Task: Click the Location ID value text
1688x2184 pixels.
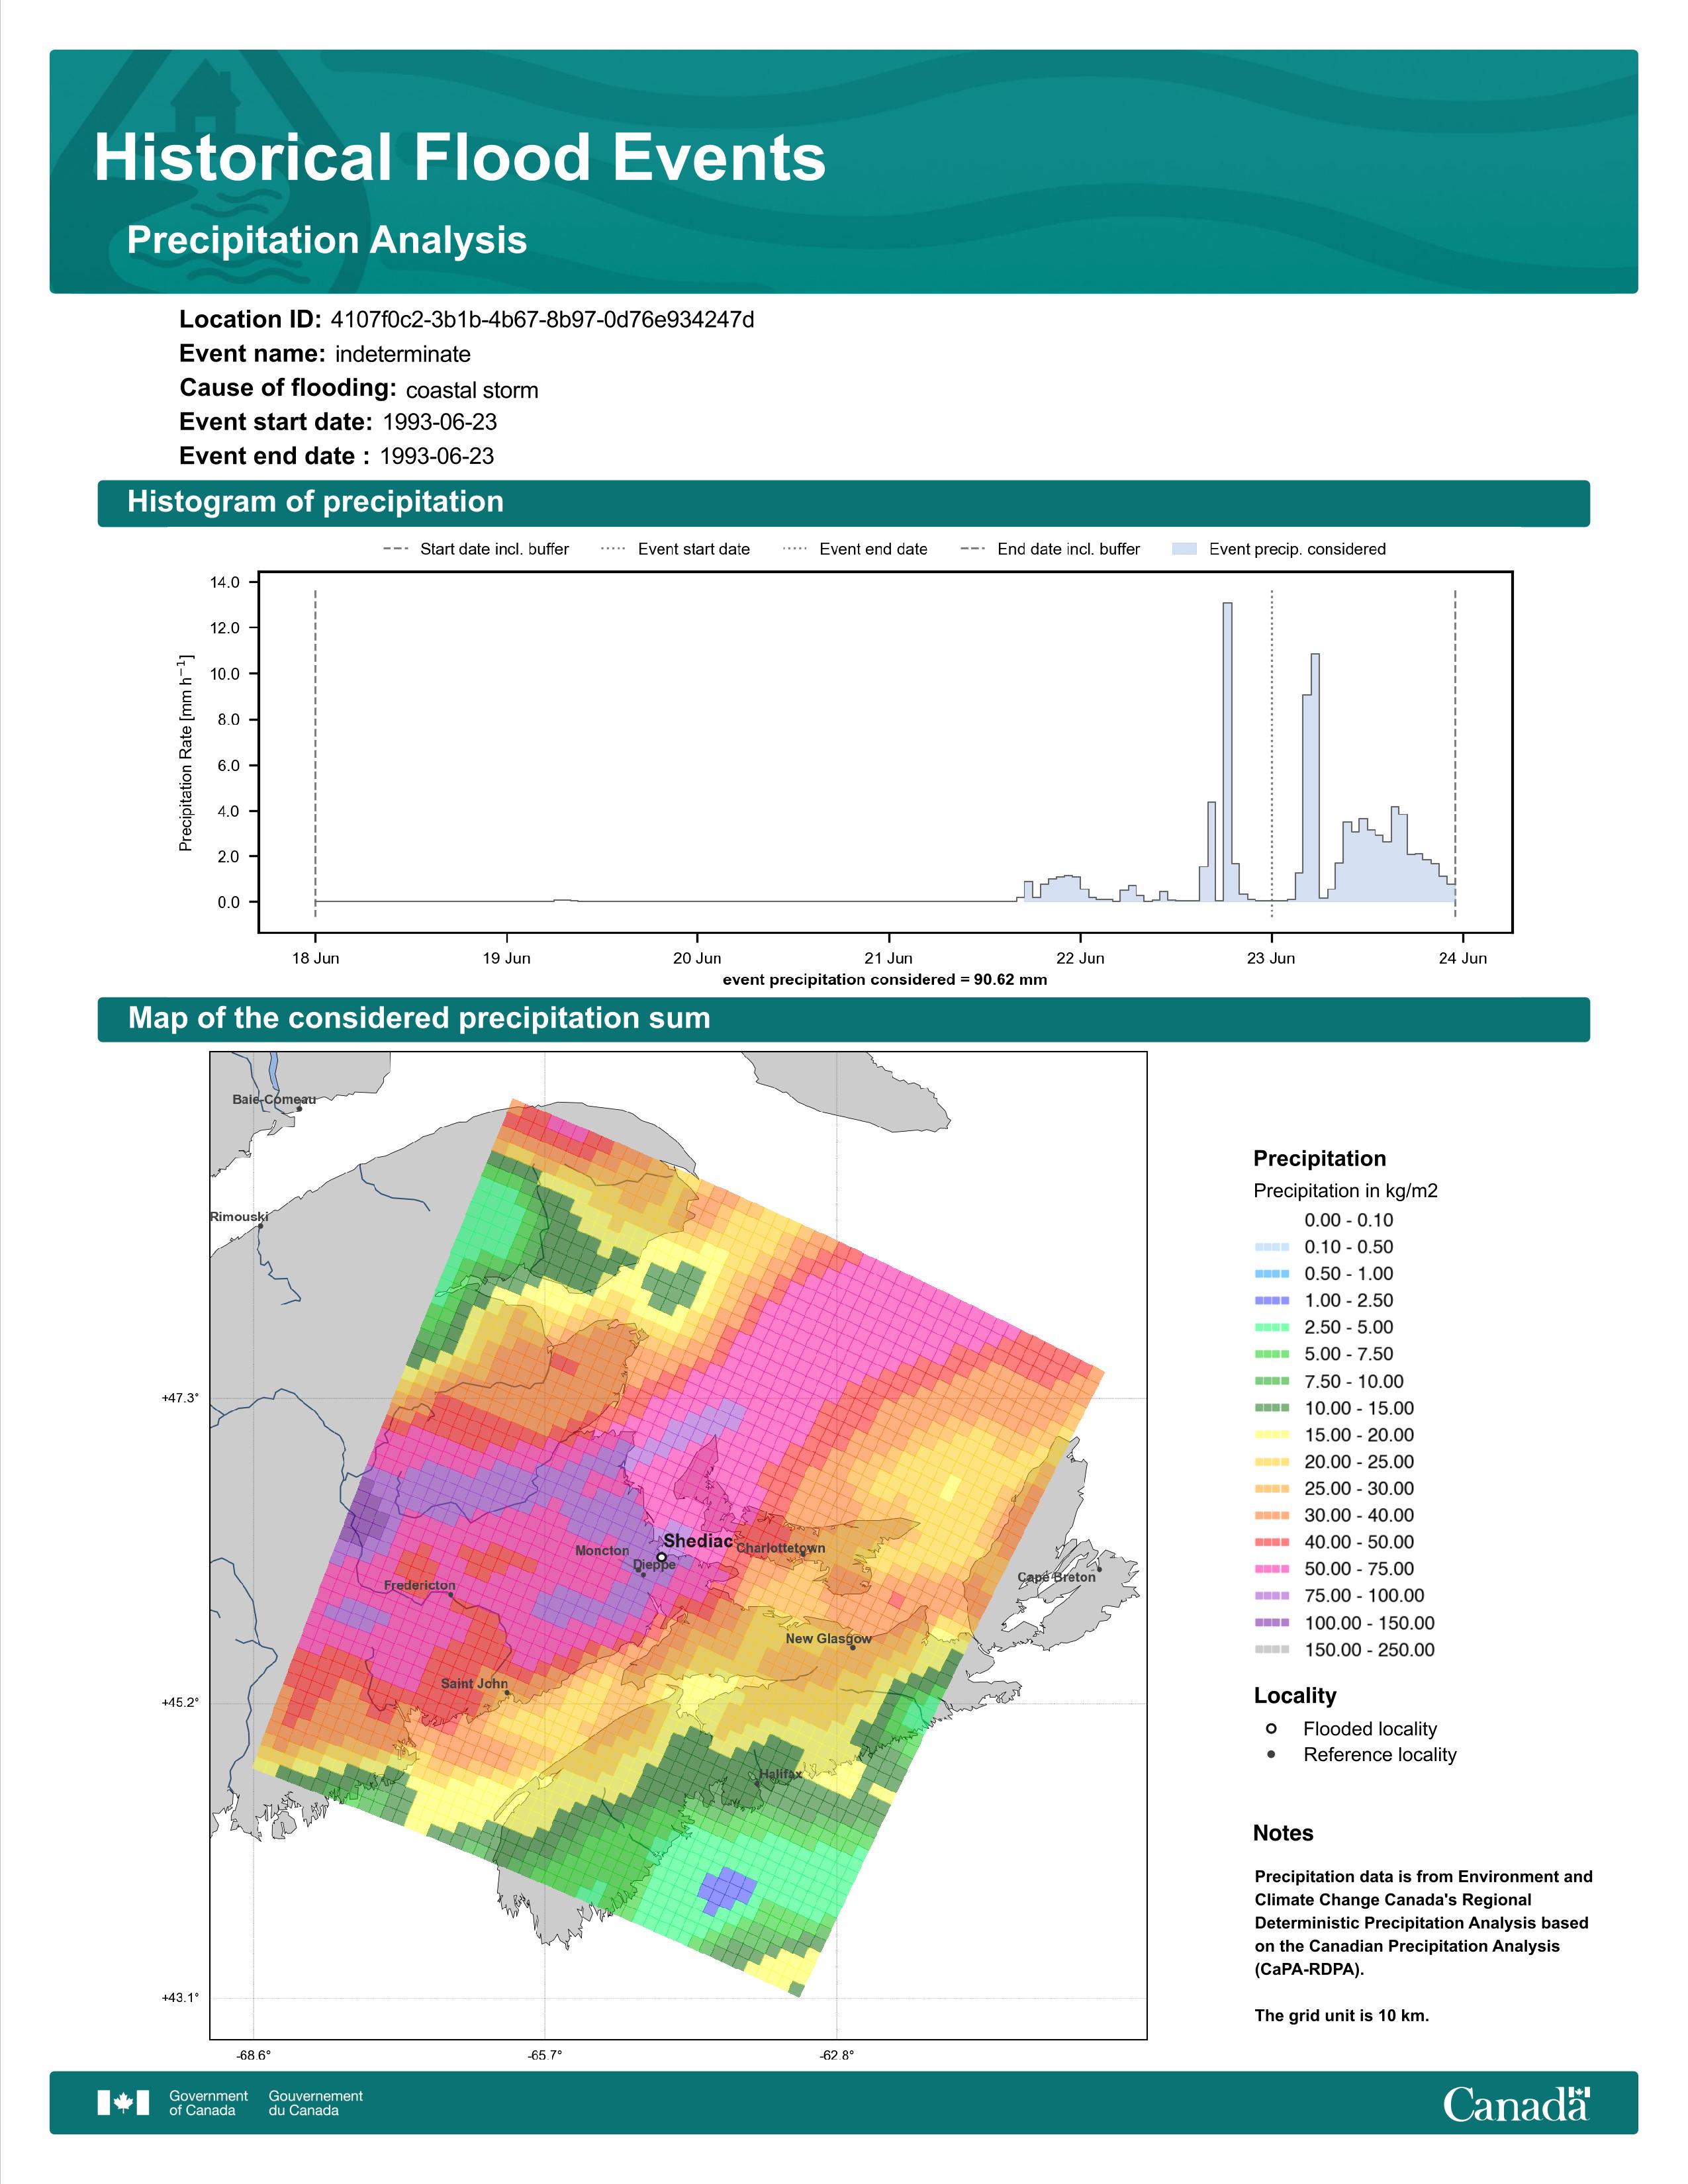Action: (x=542, y=320)
